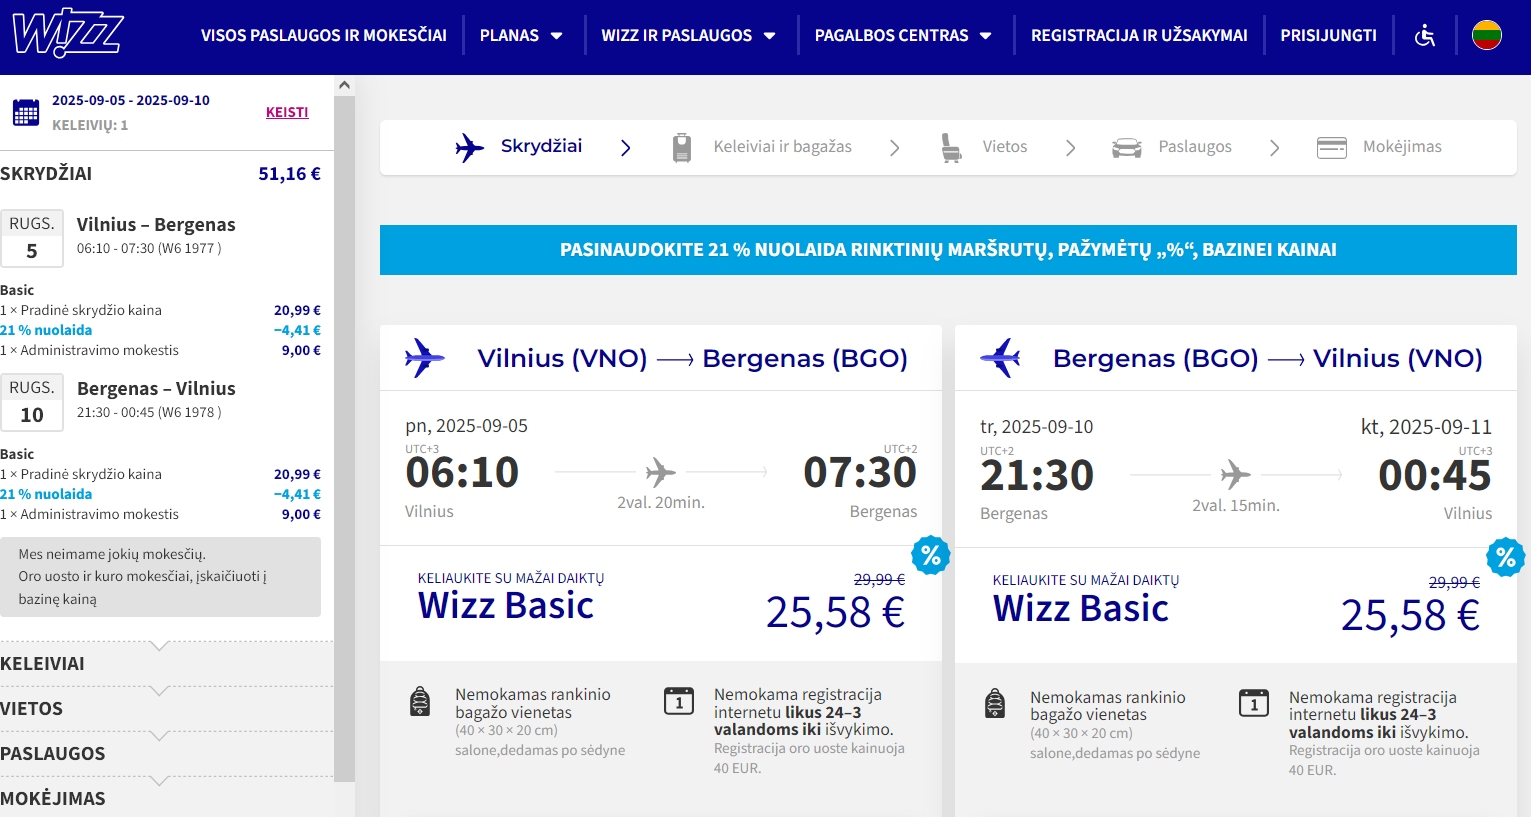
Task: Expand the Mokėjimas sidebar section
Action: pyautogui.click(x=167, y=798)
